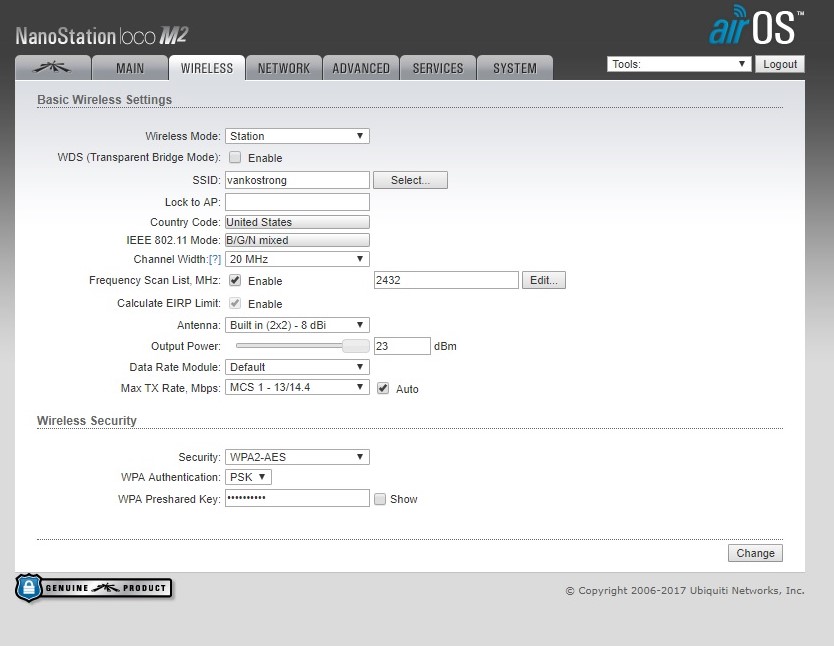The height and width of the screenshot is (646, 834).
Task: Click the Basic Wireless Settings heading
Action: click(x=105, y=99)
